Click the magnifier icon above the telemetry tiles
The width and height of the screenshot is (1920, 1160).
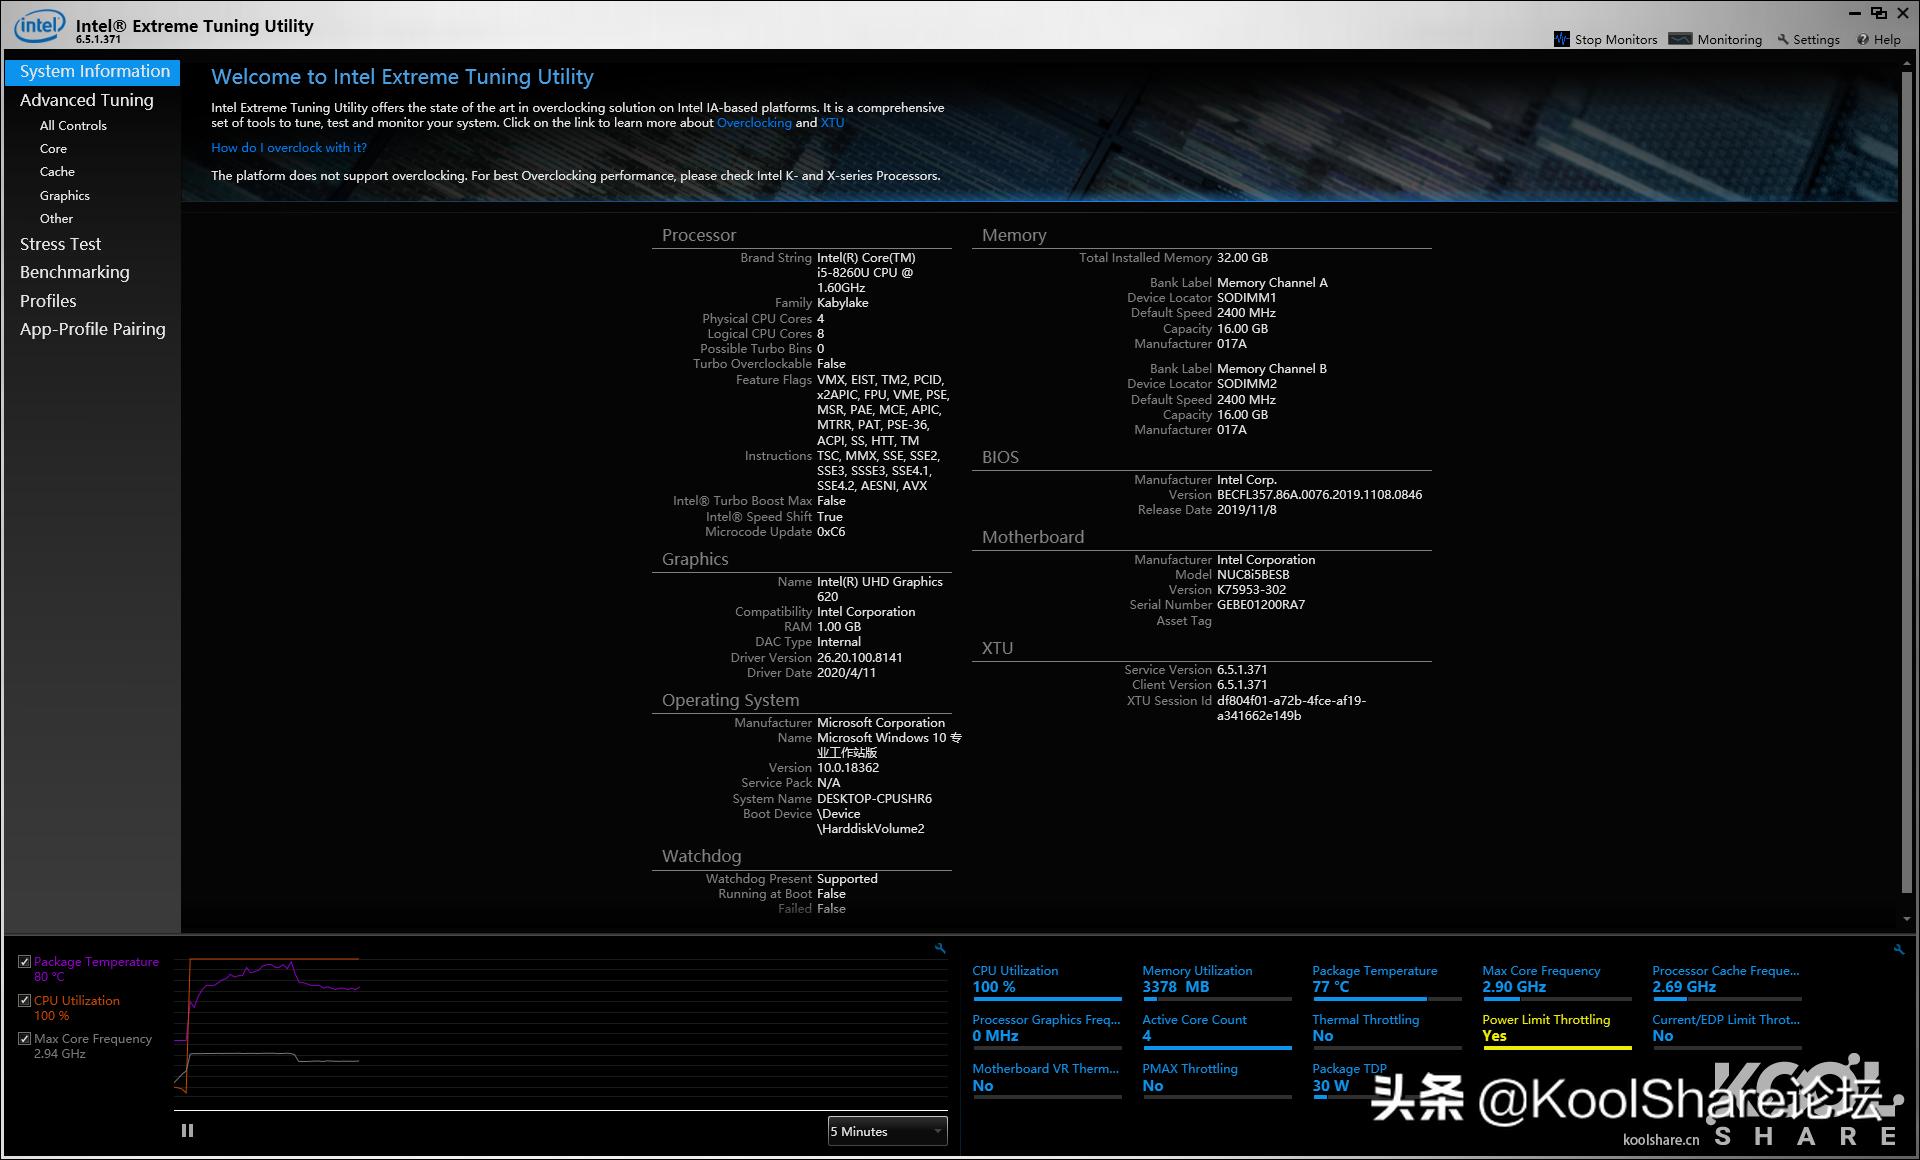click(x=1898, y=948)
